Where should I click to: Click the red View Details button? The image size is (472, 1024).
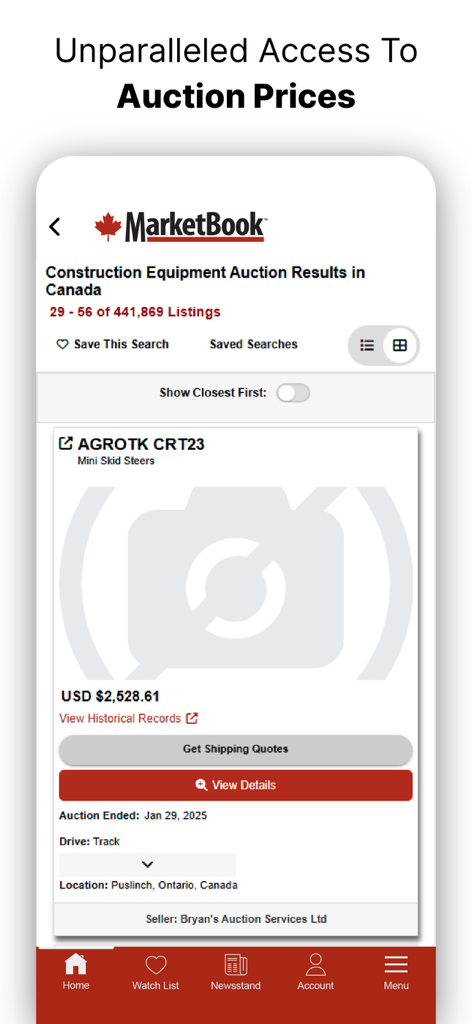236,785
